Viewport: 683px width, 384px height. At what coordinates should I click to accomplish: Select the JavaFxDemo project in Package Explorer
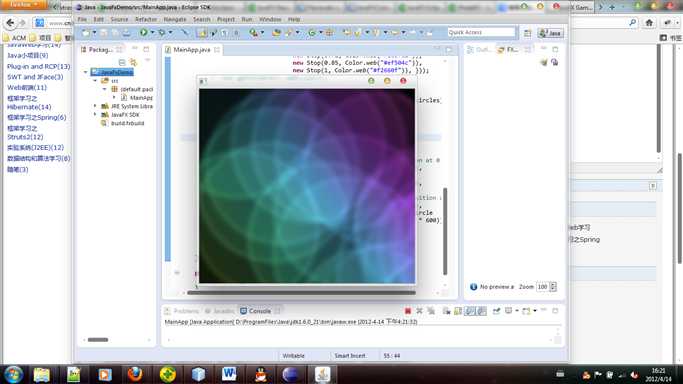[x=112, y=72]
